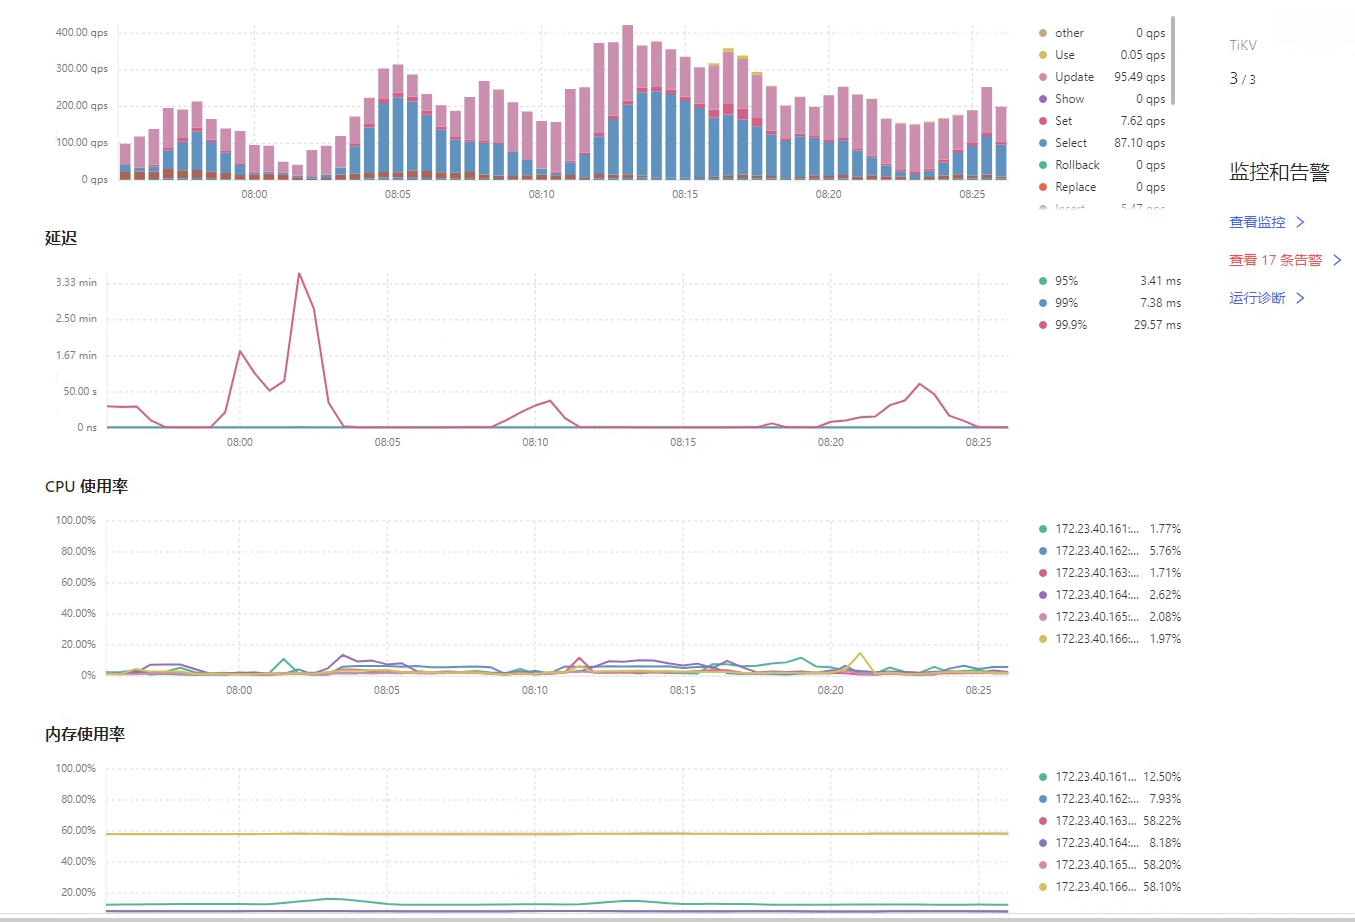Select CPU legend entry 172.23.40.165
The width and height of the screenshot is (1355, 922).
(x=1110, y=617)
